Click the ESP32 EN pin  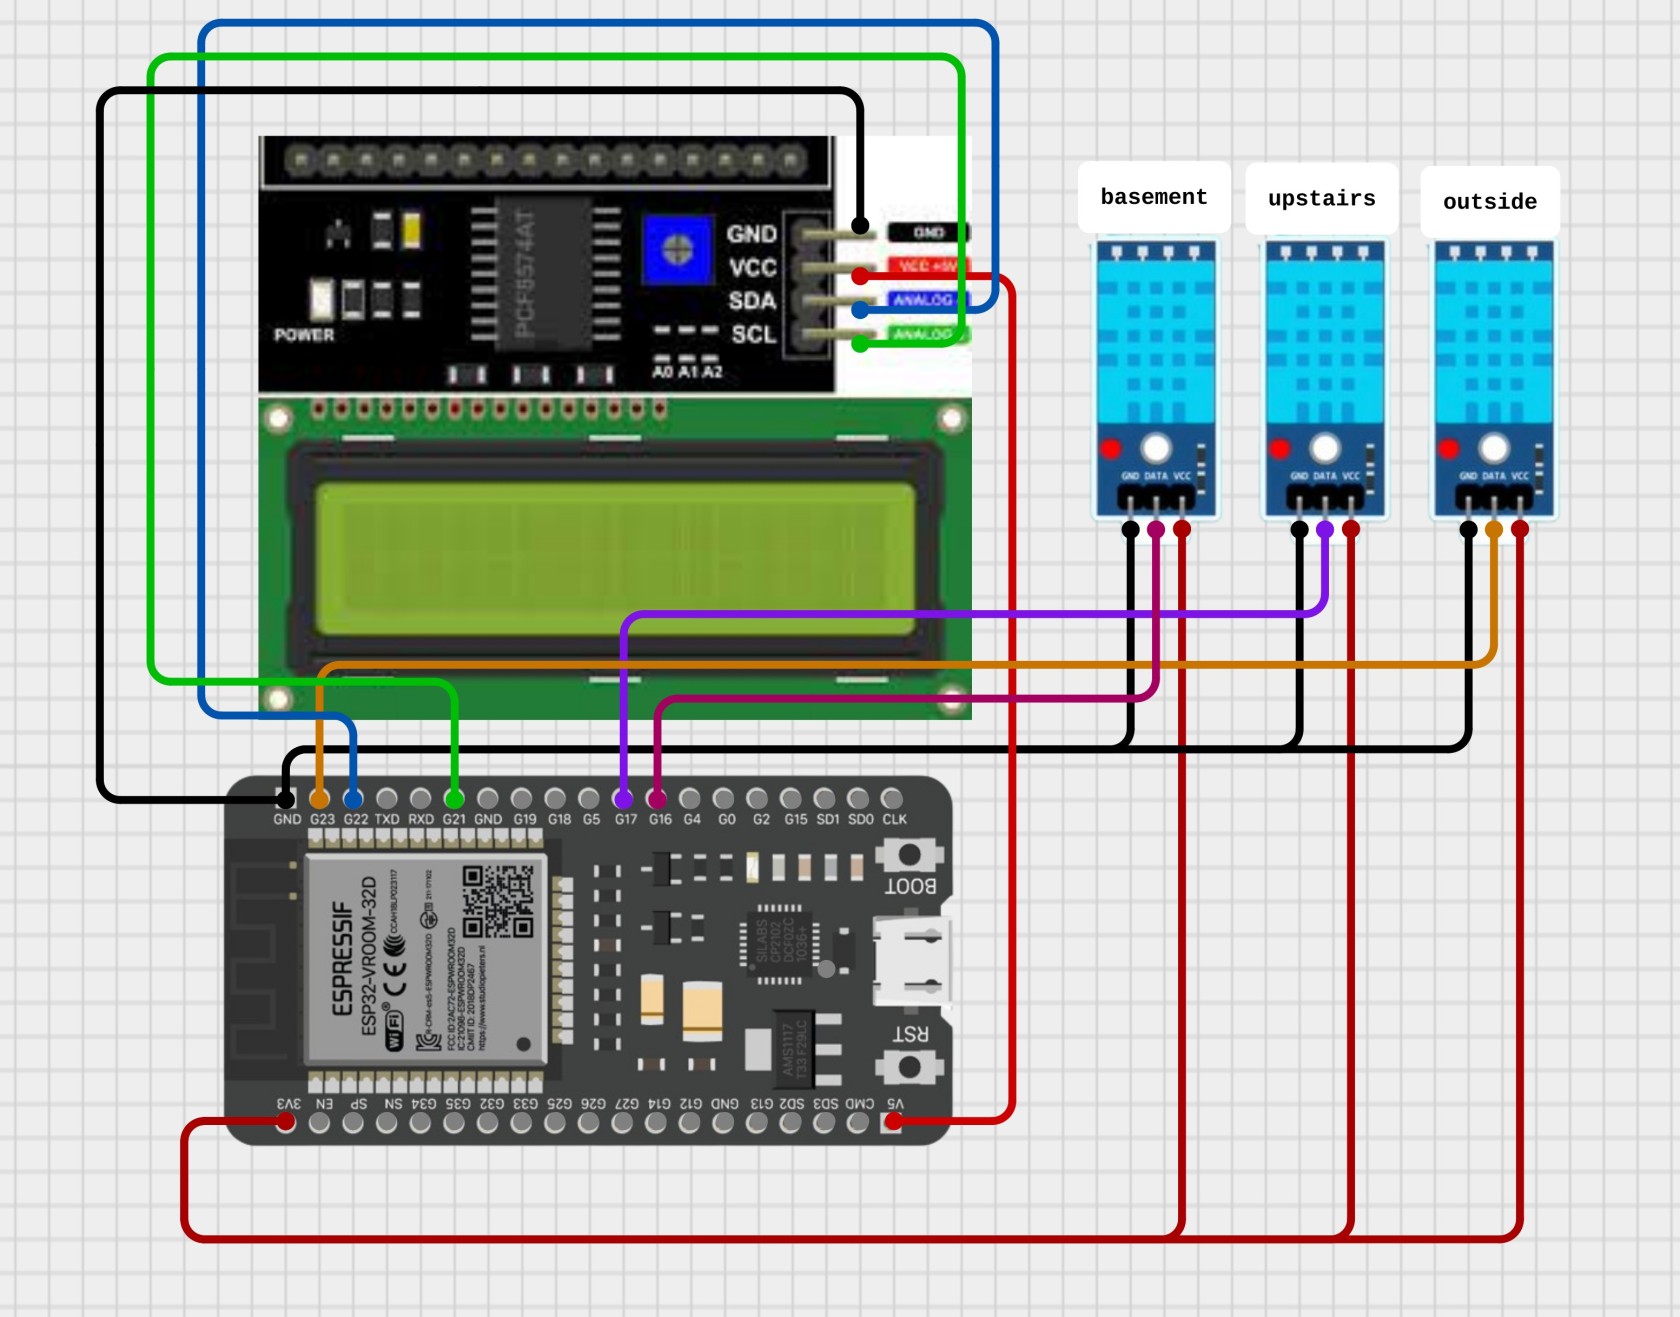point(320,1123)
